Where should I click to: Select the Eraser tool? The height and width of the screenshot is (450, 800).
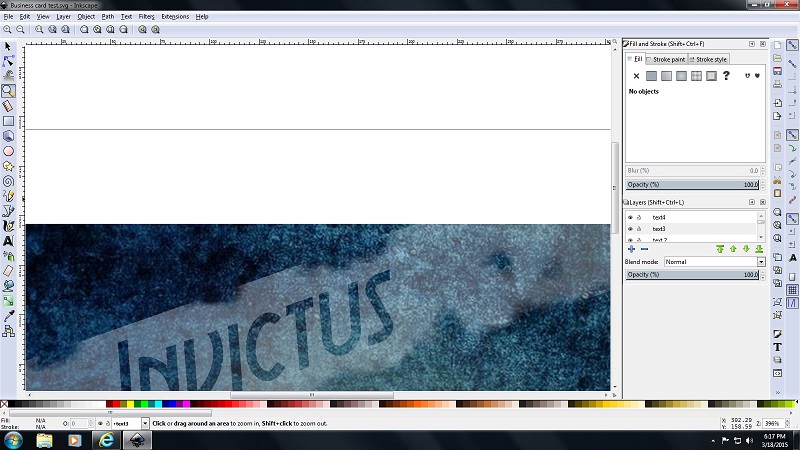click(x=8, y=271)
